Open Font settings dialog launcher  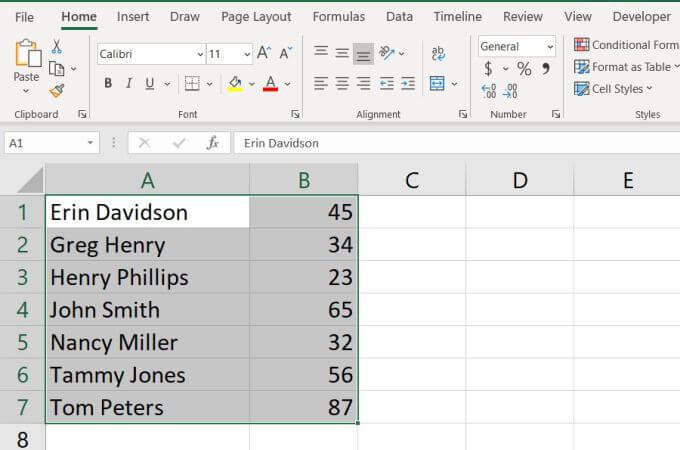(295, 114)
